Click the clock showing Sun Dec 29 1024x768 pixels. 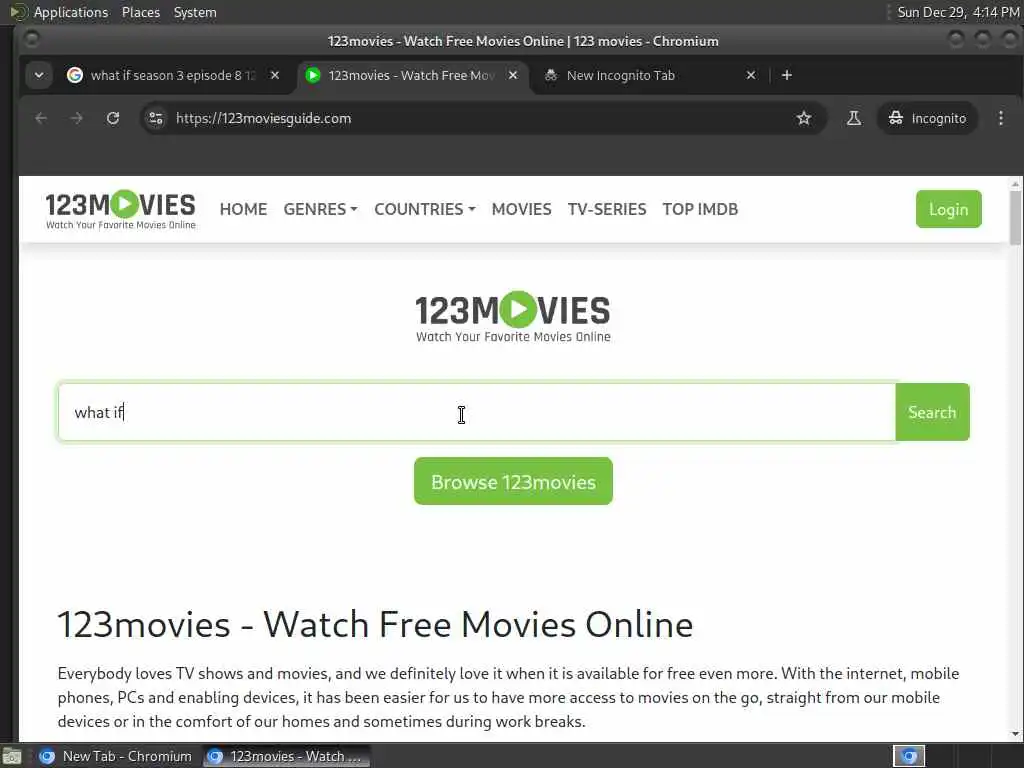(x=958, y=12)
